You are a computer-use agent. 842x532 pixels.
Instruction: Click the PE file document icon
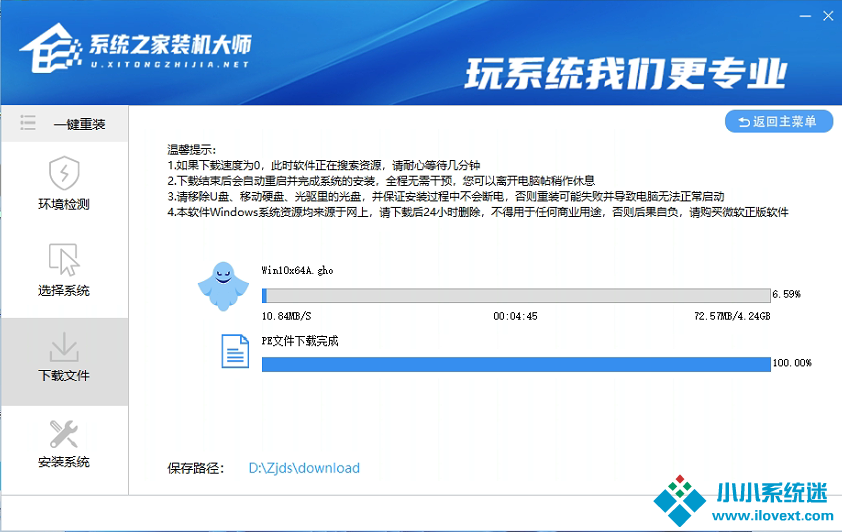click(235, 351)
